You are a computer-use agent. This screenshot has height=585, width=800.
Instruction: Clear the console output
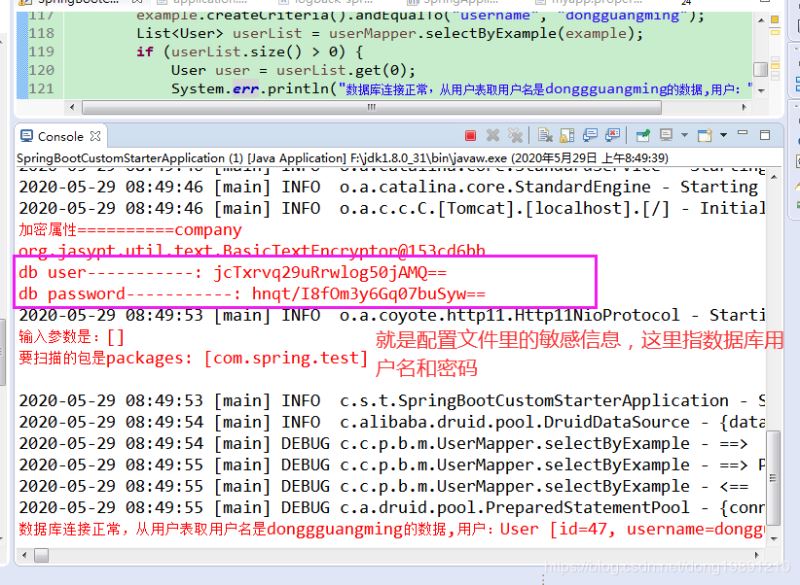(x=545, y=136)
